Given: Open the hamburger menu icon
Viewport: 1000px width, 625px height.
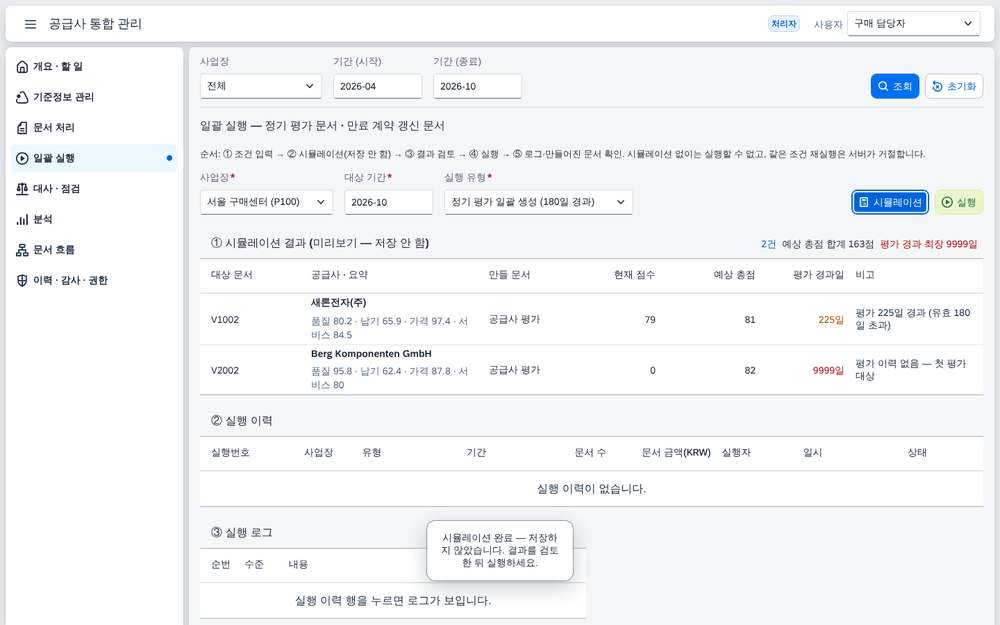Looking at the screenshot, I should click(x=30, y=24).
